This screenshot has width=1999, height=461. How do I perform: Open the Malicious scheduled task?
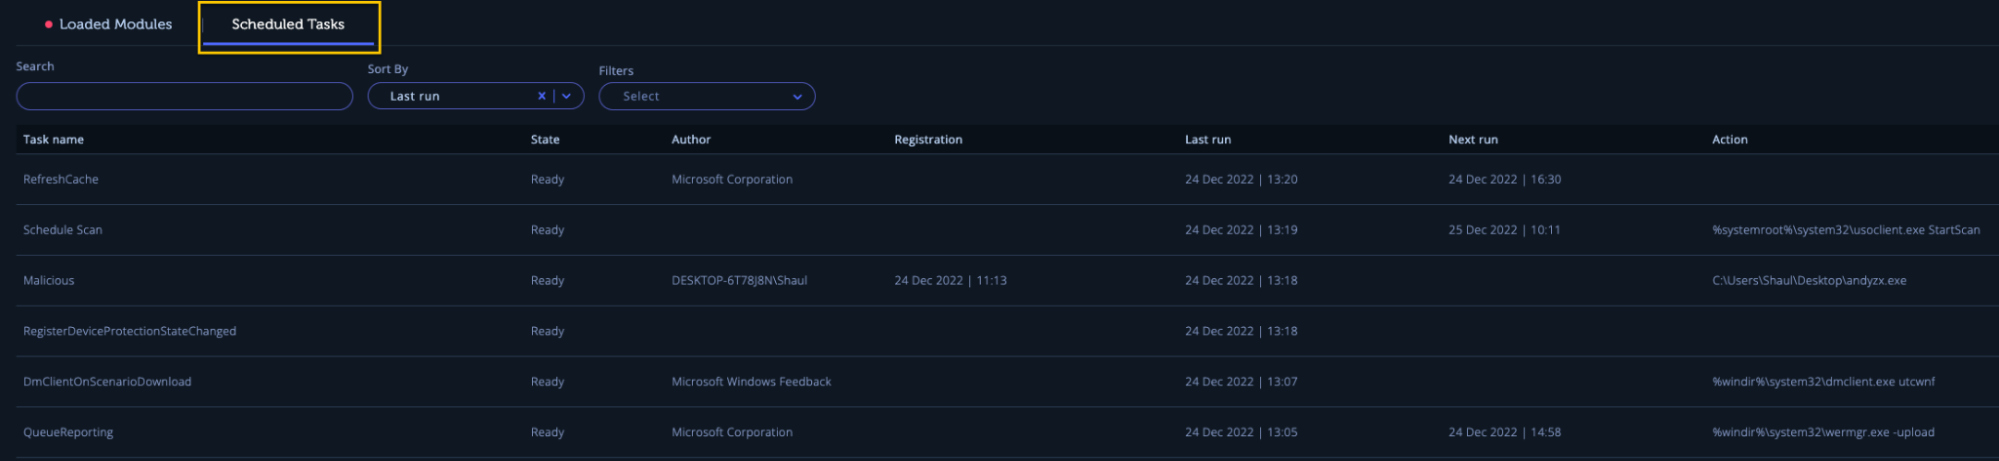coord(49,281)
